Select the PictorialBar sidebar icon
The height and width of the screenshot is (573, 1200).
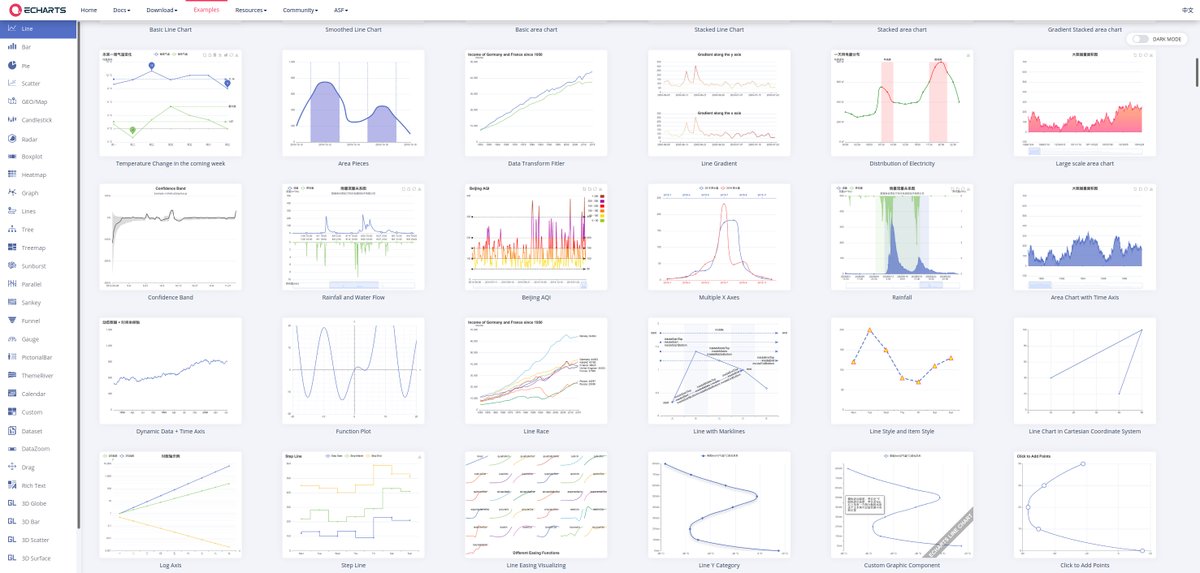[10, 357]
